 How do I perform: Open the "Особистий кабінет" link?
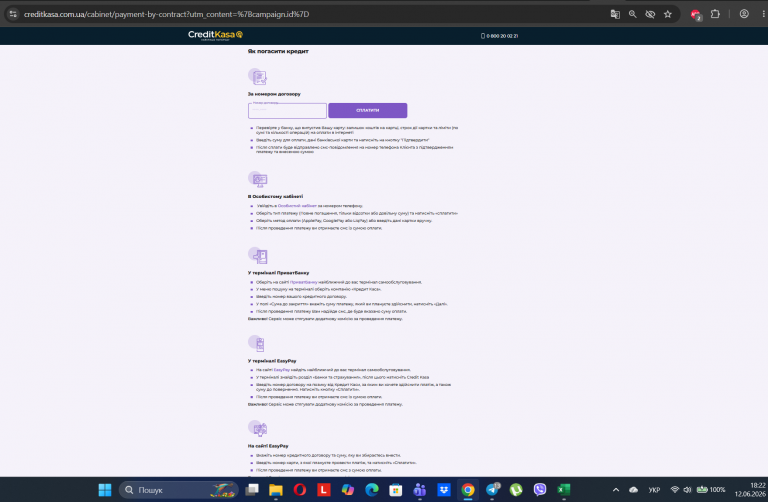[x=297, y=206]
